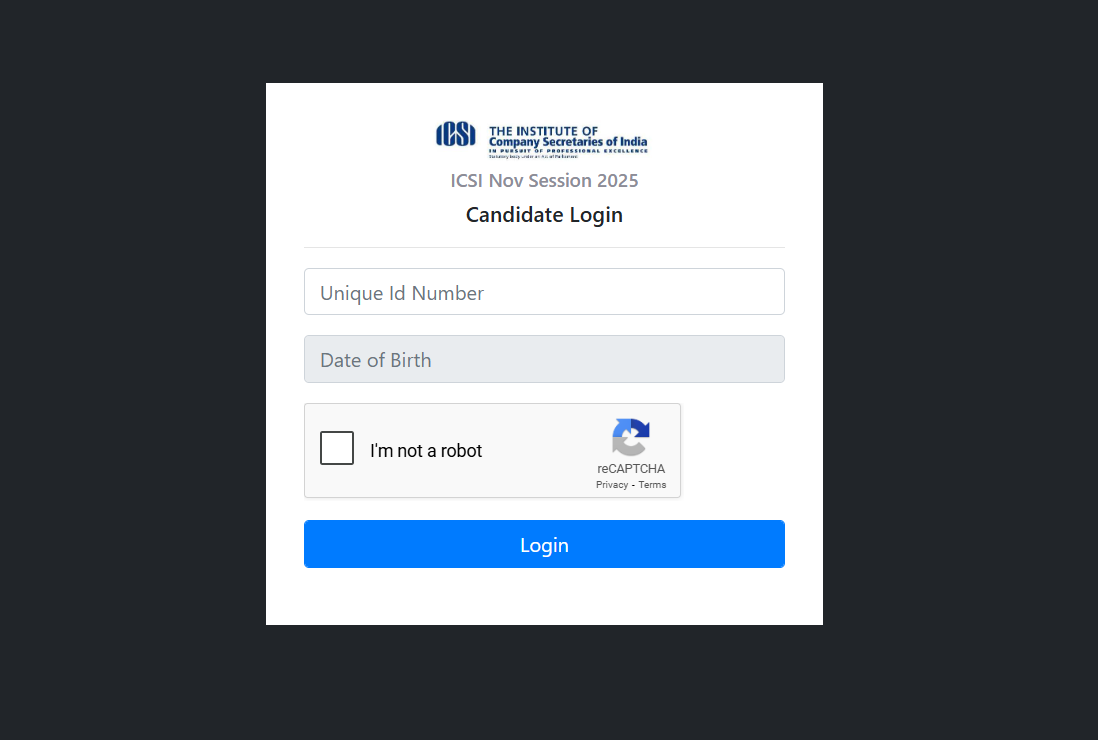1098x740 pixels.
Task: Tick the "I'm not a robot" checkbox
Action: tap(337, 448)
